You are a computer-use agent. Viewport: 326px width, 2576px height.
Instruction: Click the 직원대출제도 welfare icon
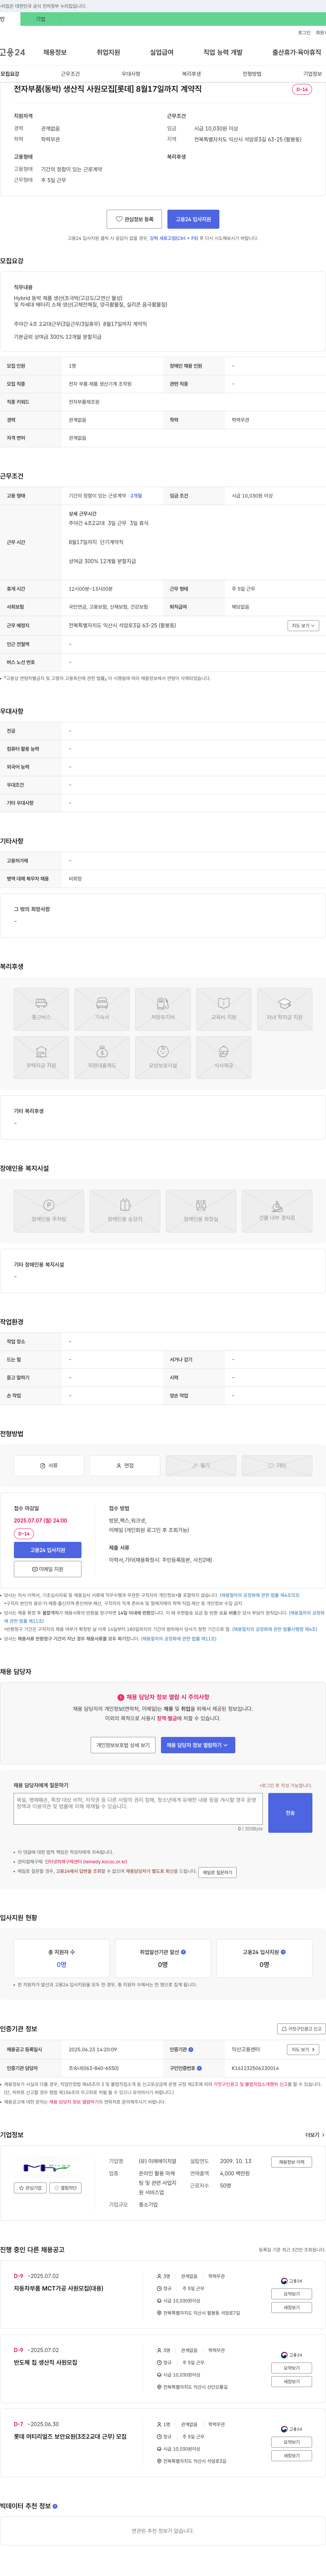click(x=102, y=1057)
